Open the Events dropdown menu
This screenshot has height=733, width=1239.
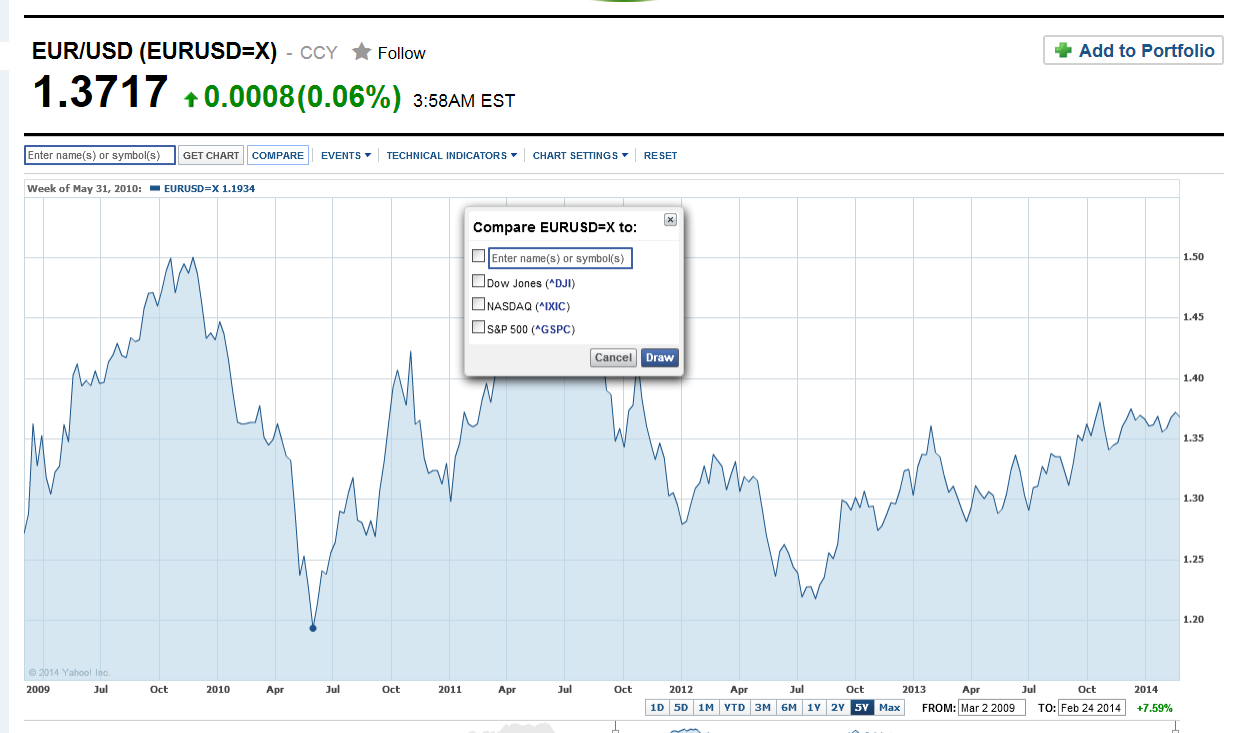(x=346, y=155)
